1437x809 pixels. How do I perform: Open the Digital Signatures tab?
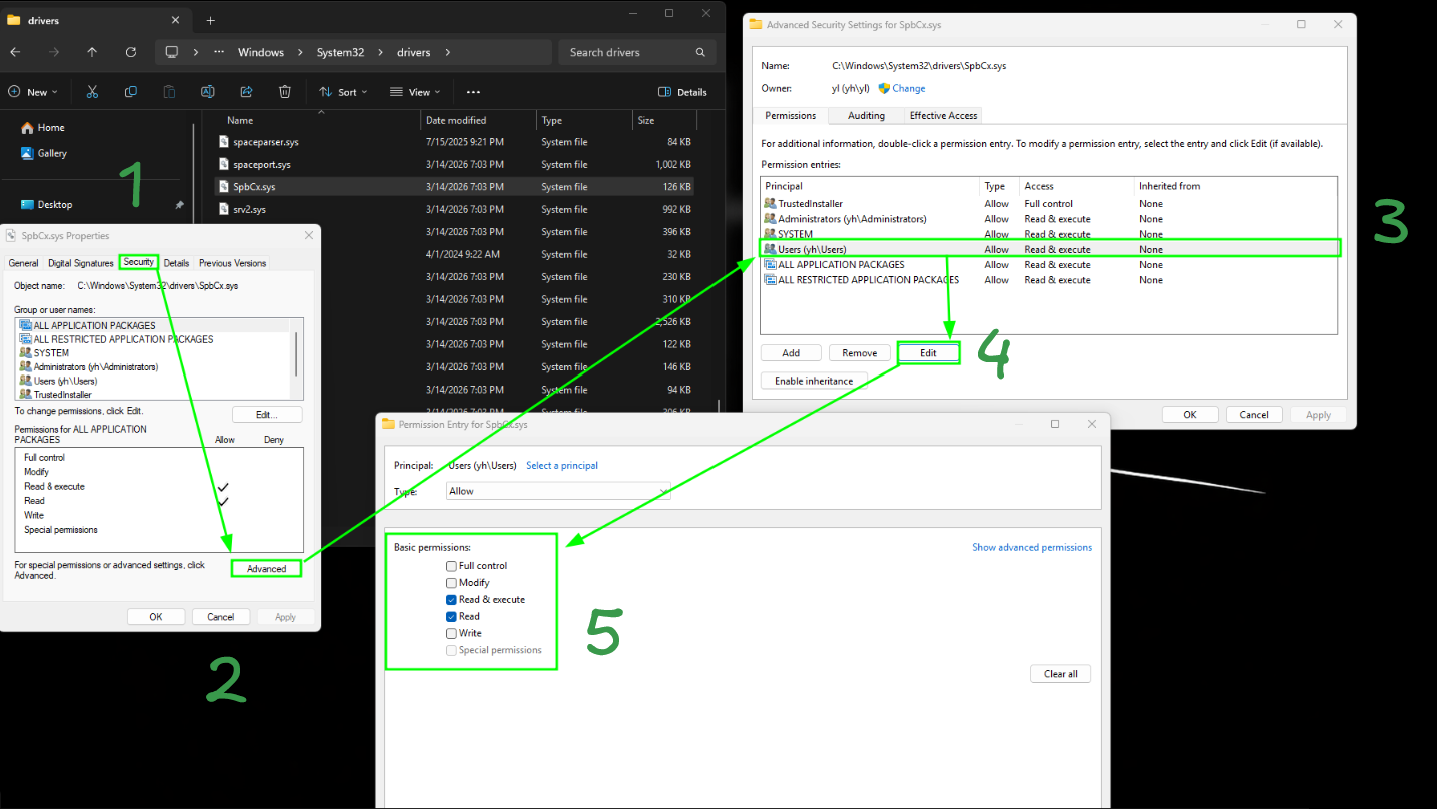tap(80, 263)
